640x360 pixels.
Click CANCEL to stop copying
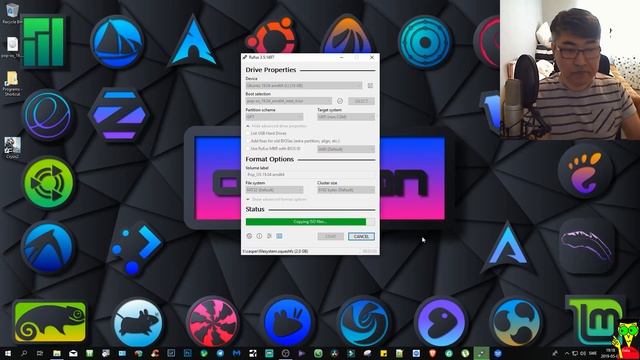tap(361, 236)
